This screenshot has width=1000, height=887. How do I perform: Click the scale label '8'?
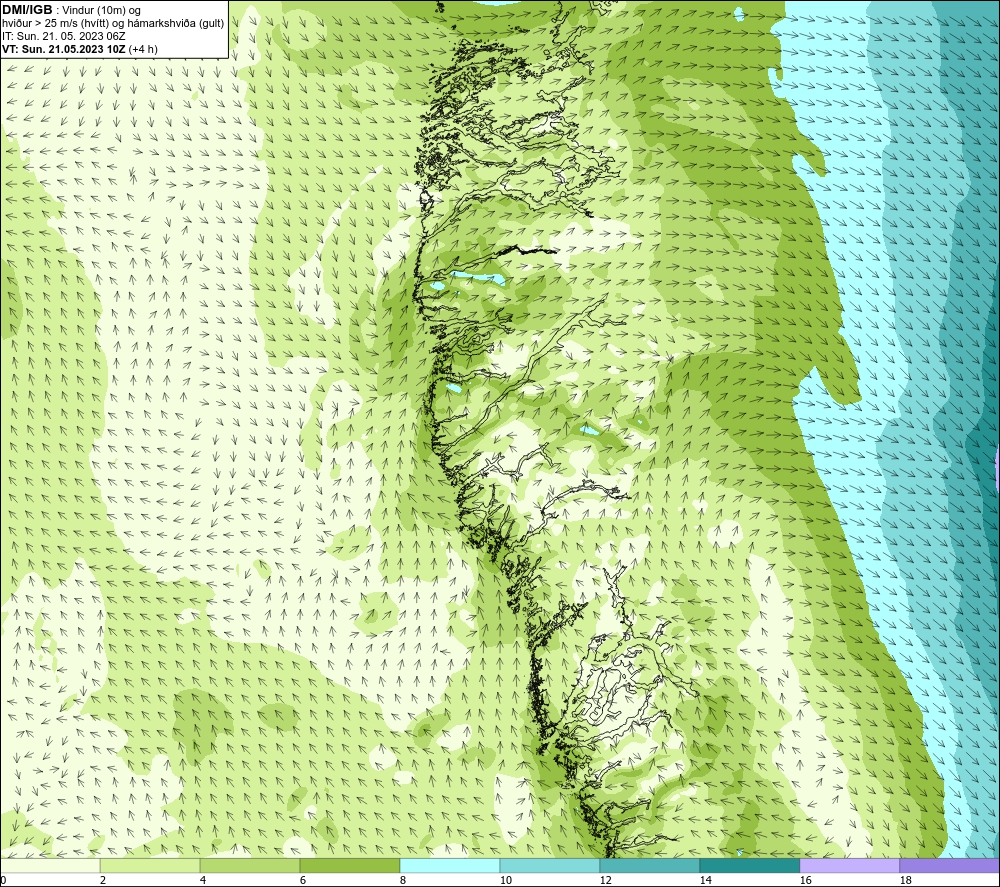pos(402,881)
